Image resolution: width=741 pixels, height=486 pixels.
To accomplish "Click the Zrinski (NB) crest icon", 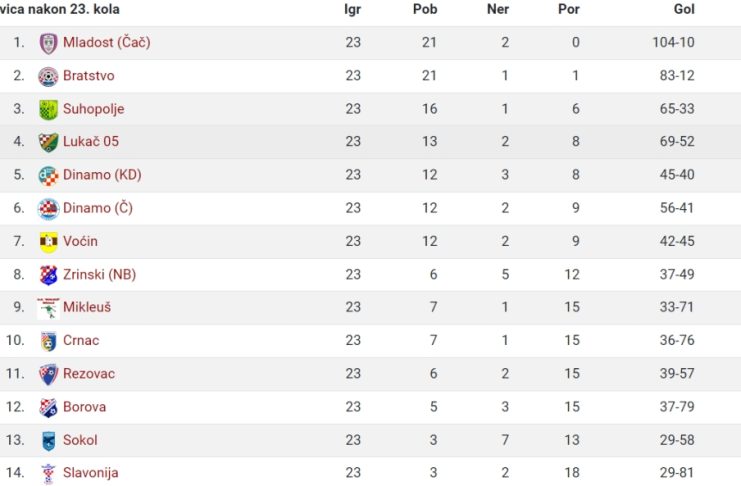I will click(48, 275).
